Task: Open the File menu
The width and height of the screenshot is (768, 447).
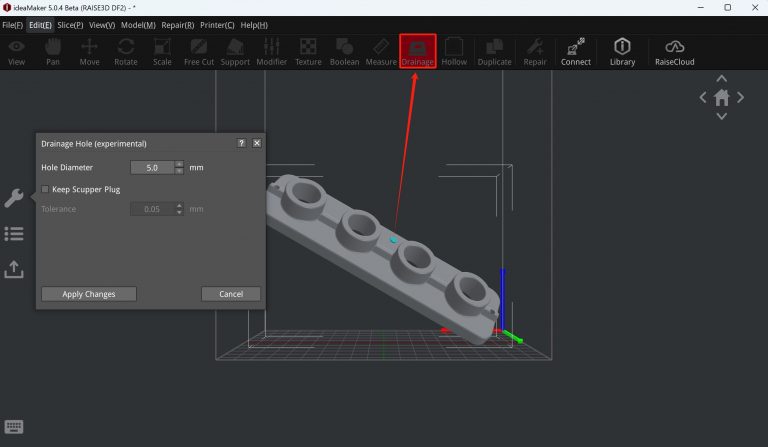Action: (12, 25)
